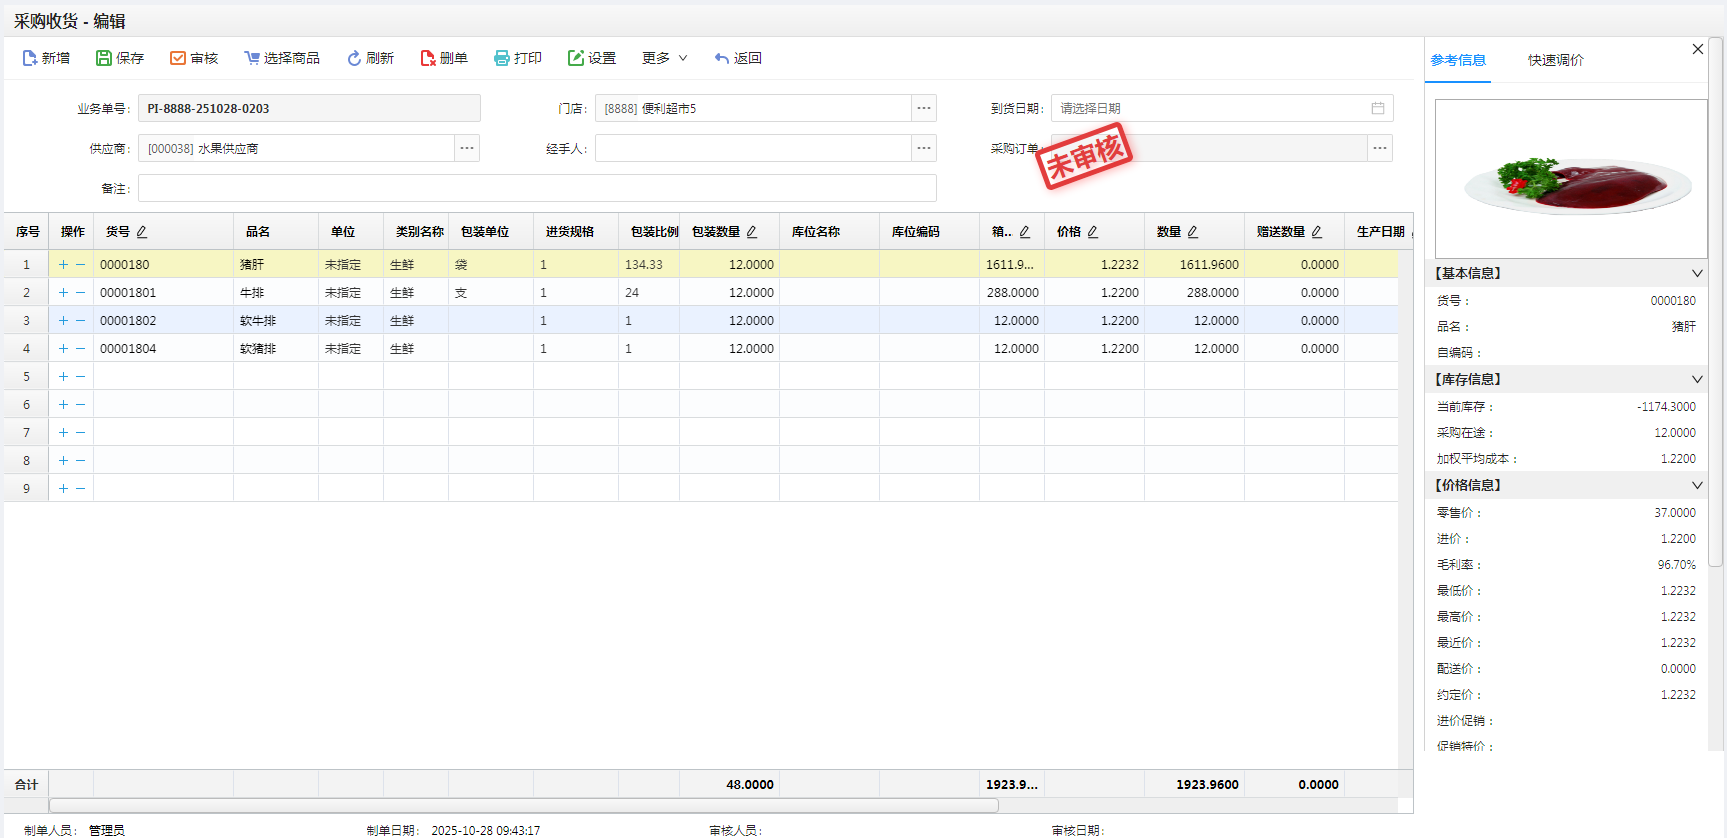Image resolution: width=1727 pixels, height=838 pixels.
Task: Expand the 更多 dropdown menu
Action: point(664,58)
